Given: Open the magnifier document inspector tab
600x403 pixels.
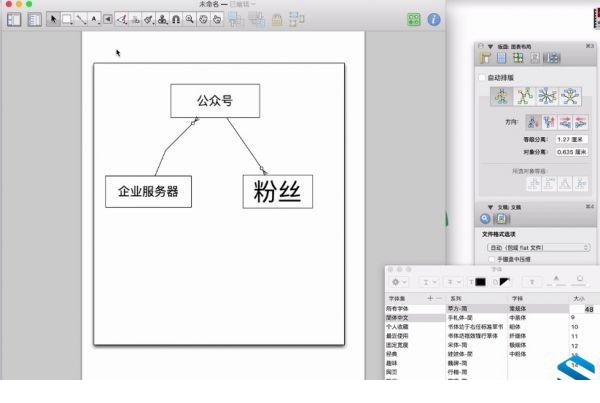Looking at the screenshot, I should point(485,219).
